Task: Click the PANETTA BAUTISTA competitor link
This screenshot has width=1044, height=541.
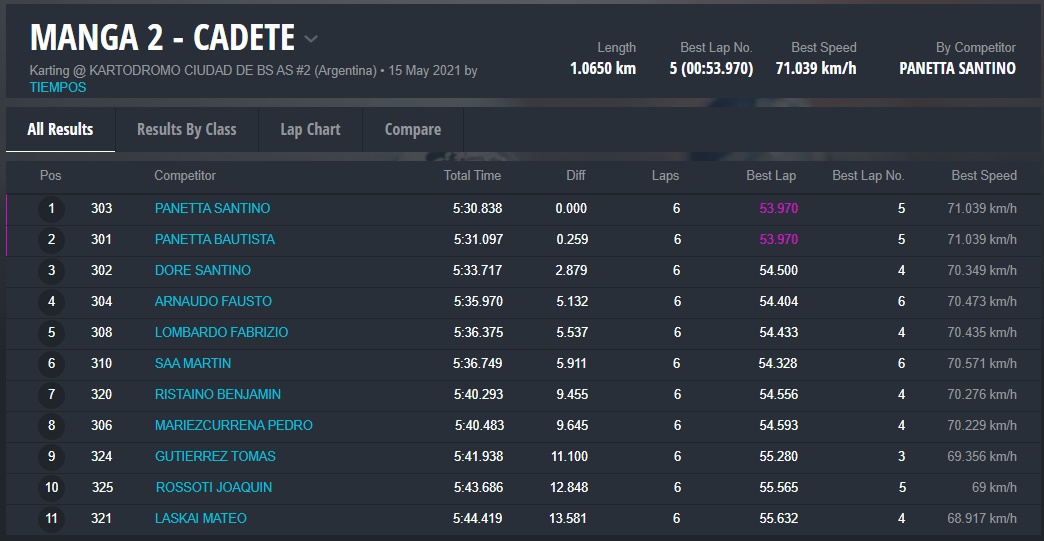Action: coord(214,239)
